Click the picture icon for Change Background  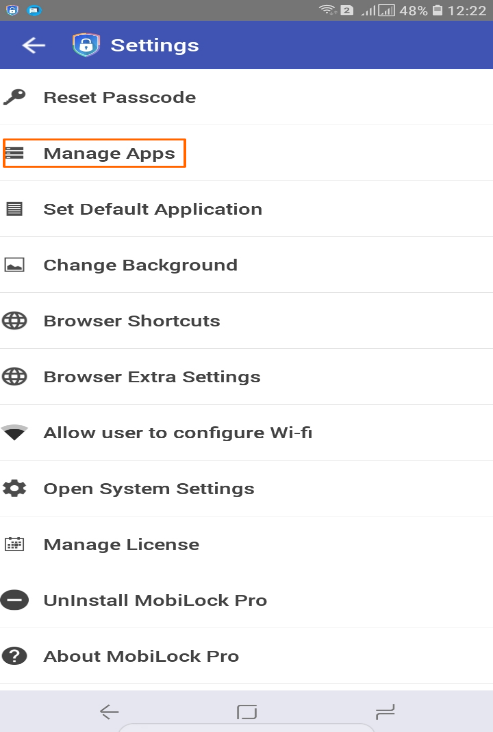pyautogui.click(x=14, y=265)
